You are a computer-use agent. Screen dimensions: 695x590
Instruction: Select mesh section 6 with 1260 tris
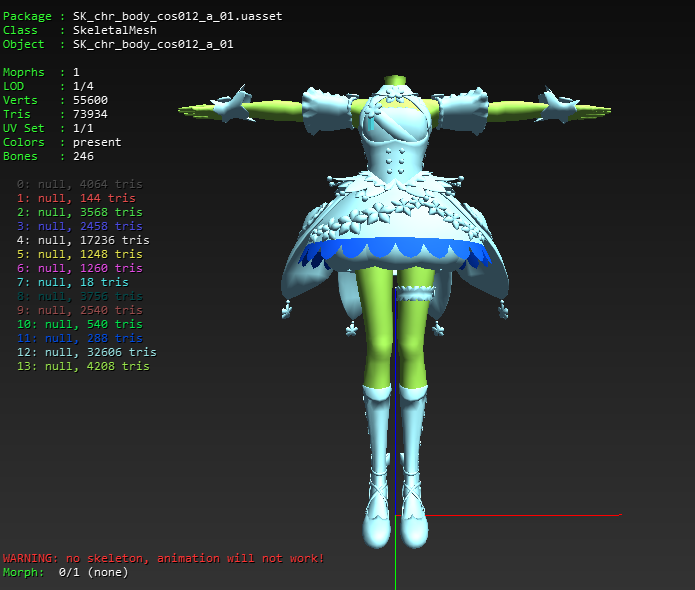(80, 268)
